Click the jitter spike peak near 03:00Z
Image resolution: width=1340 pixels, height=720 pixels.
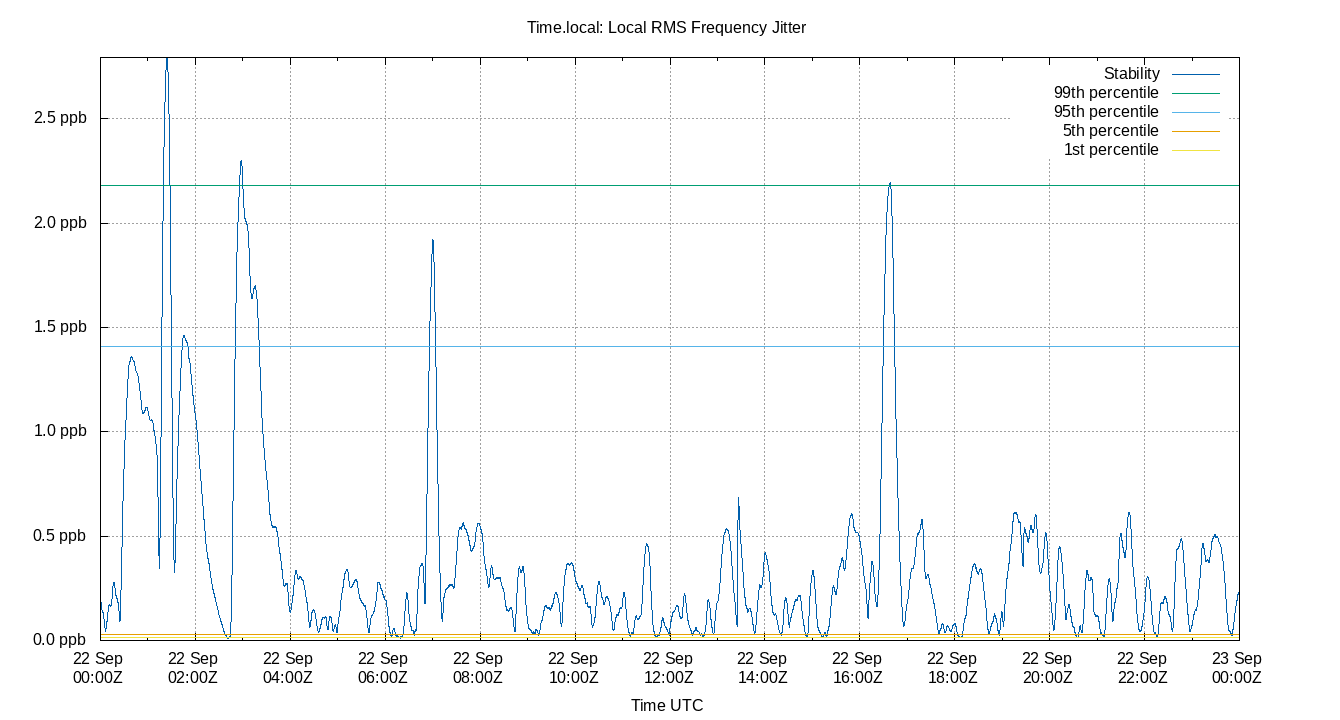pyautogui.click(x=241, y=161)
